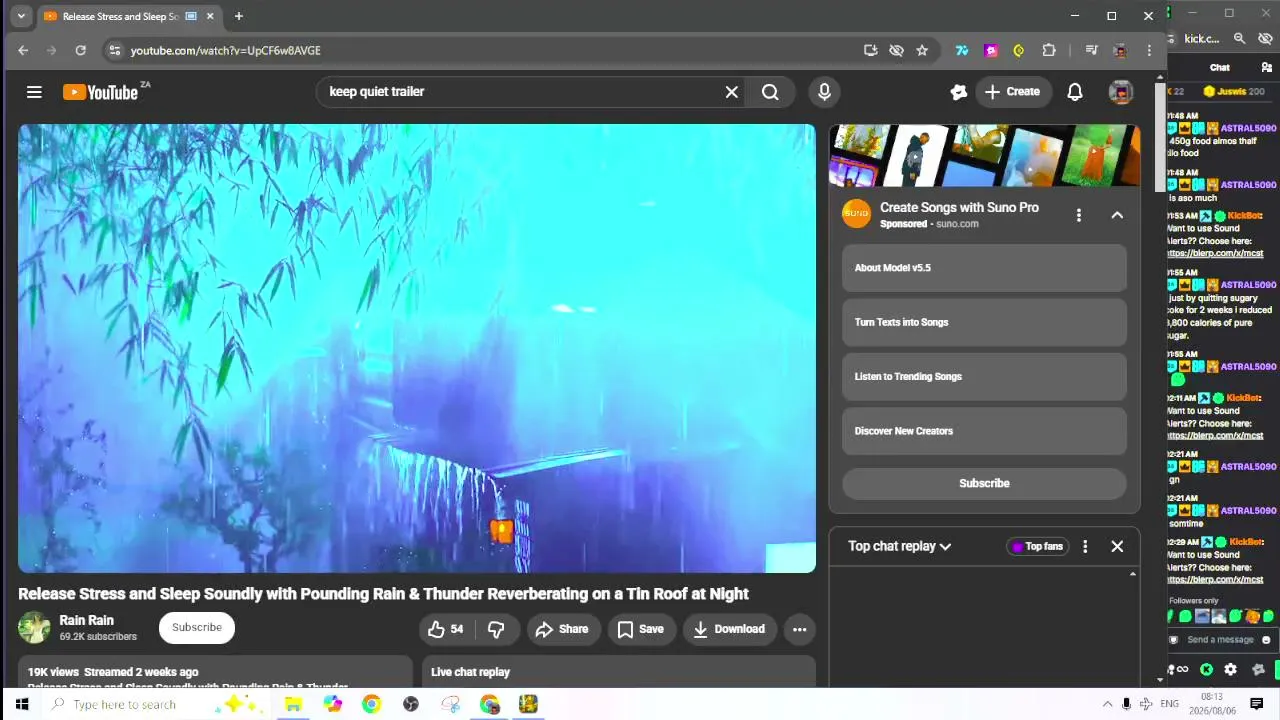Open Suno ad options three-dot menu

(x=1078, y=215)
